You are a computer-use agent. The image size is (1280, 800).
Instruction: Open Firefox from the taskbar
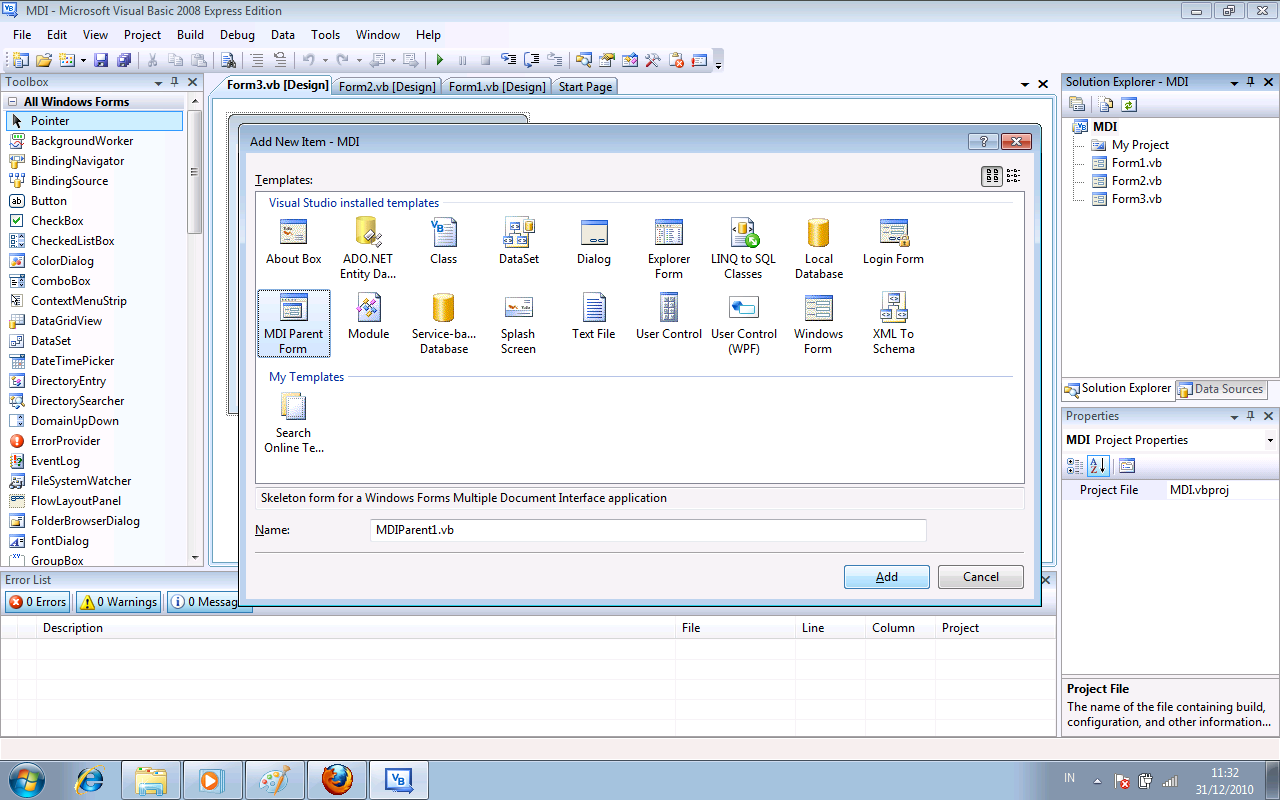(x=337, y=779)
